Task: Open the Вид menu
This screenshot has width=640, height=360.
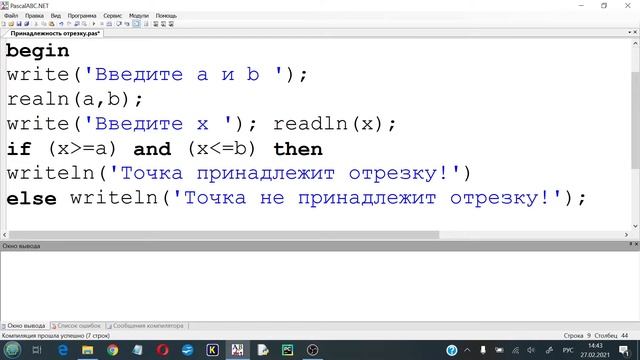Action: click(56, 16)
